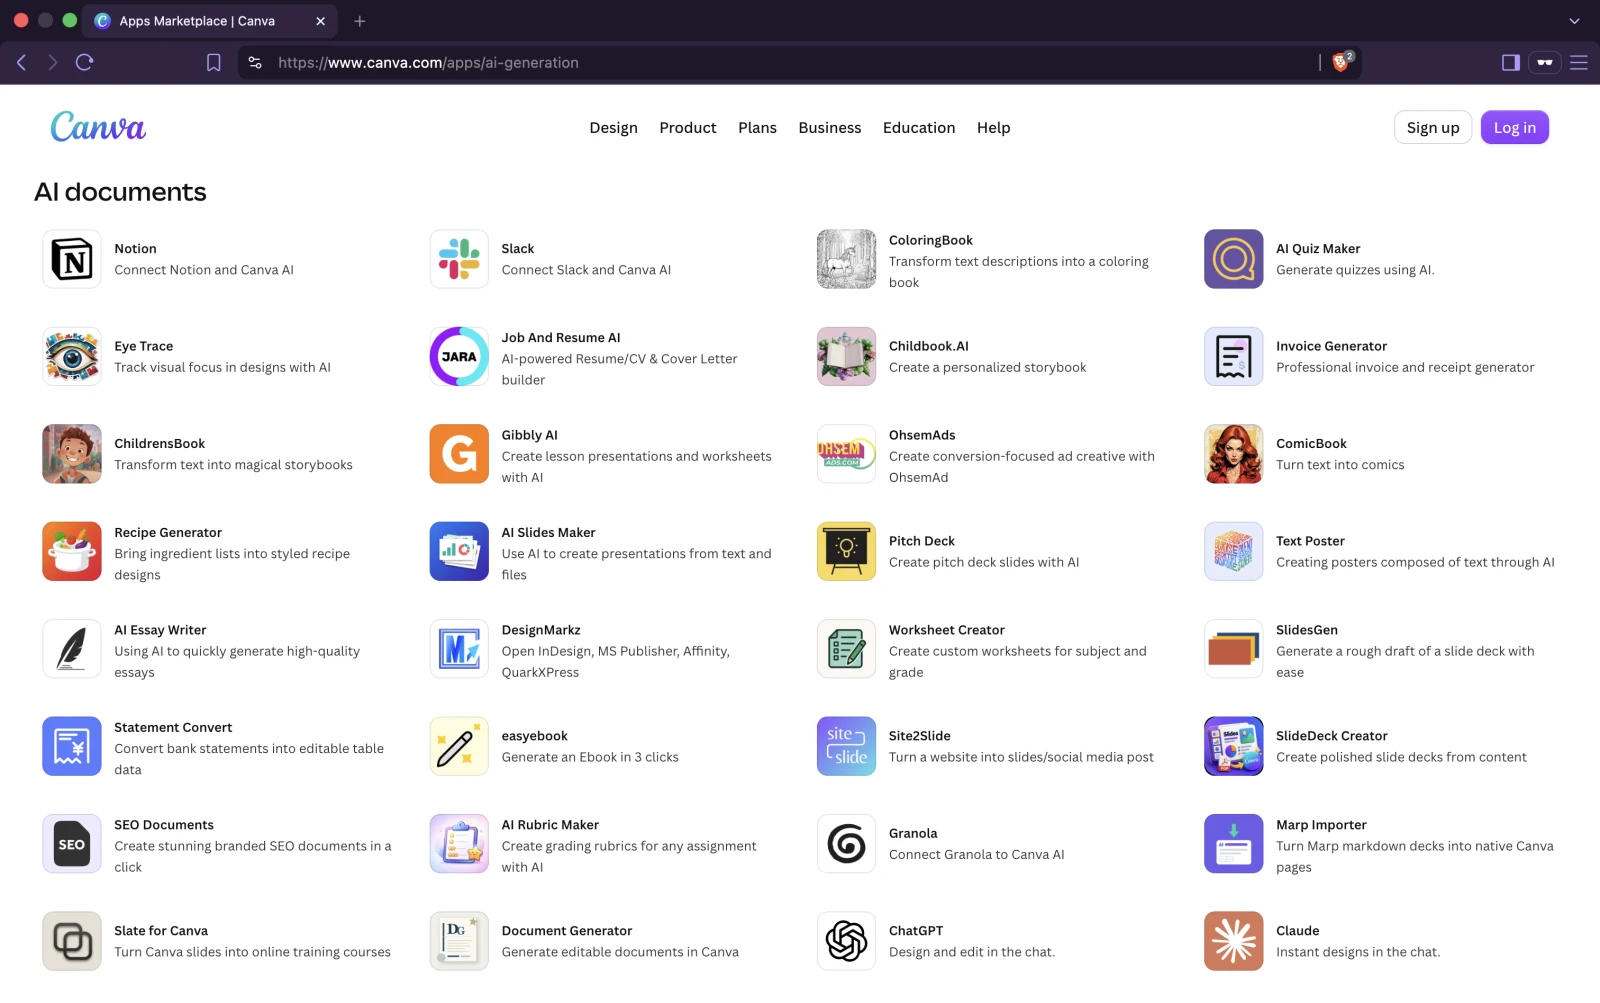Open the Recipe Generator icon
Image resolution: width=1600 pixels, height=1003 pixels.
(72, 551)
